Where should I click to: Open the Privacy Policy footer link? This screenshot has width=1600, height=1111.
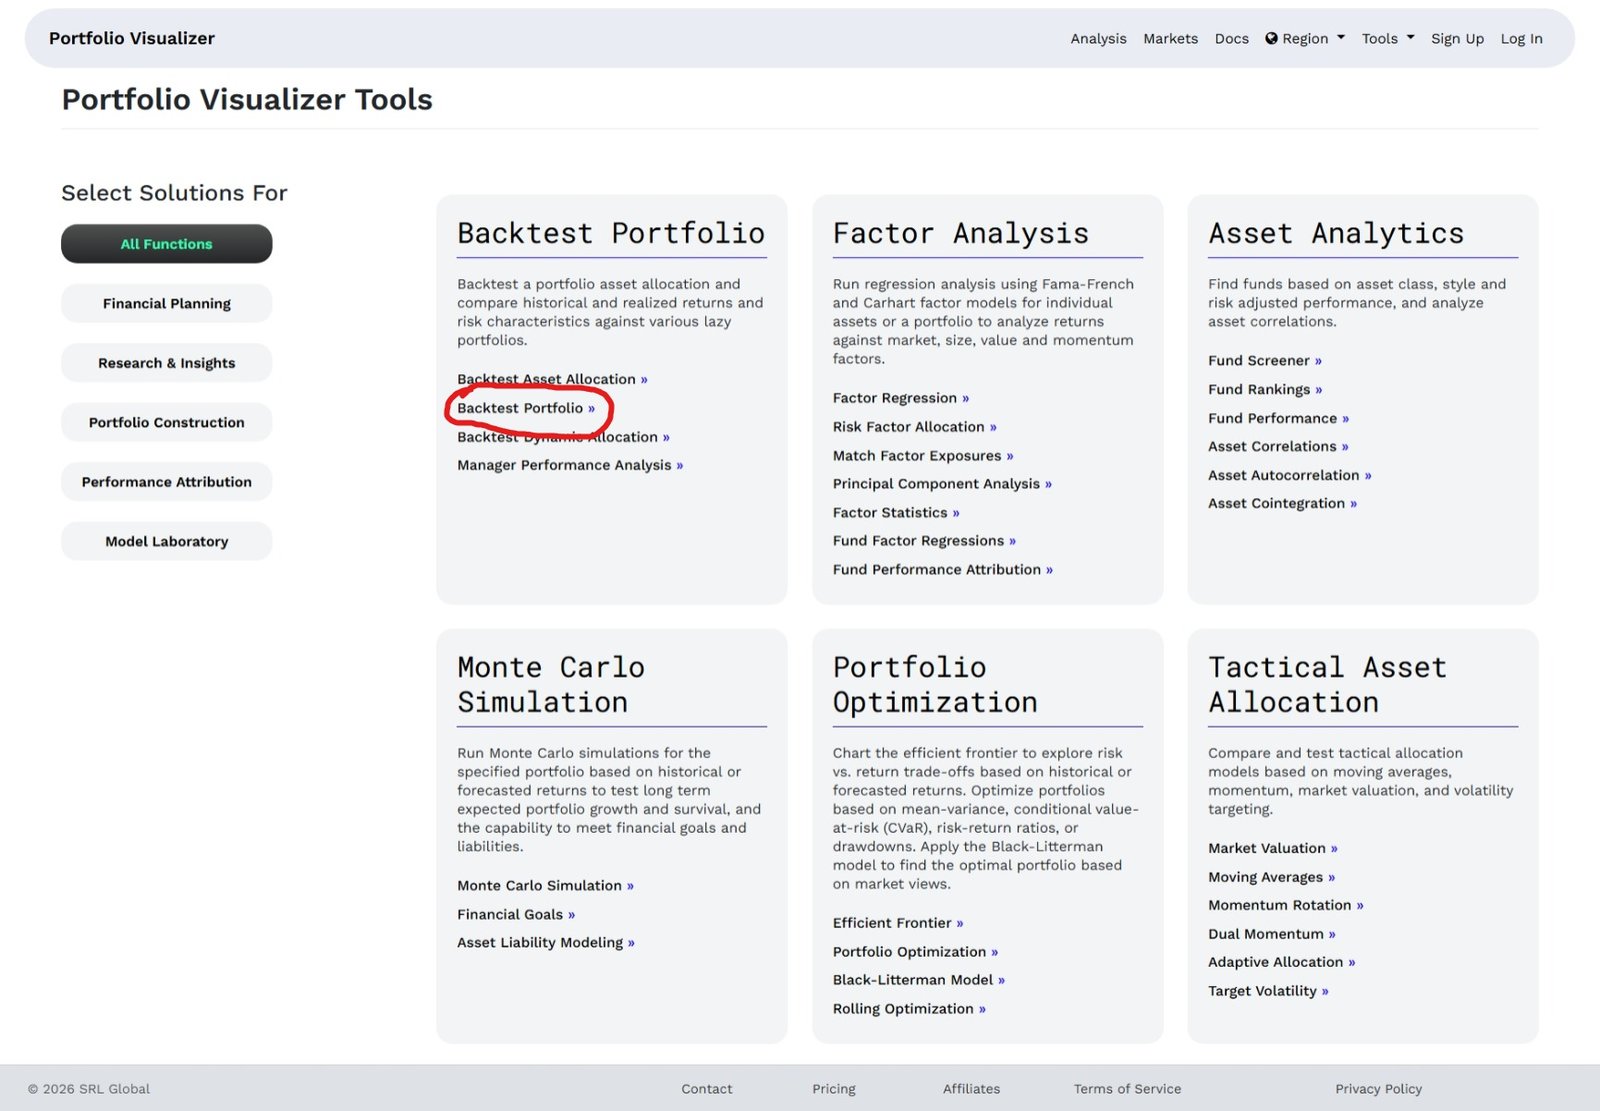[x=1378, y=1089]
